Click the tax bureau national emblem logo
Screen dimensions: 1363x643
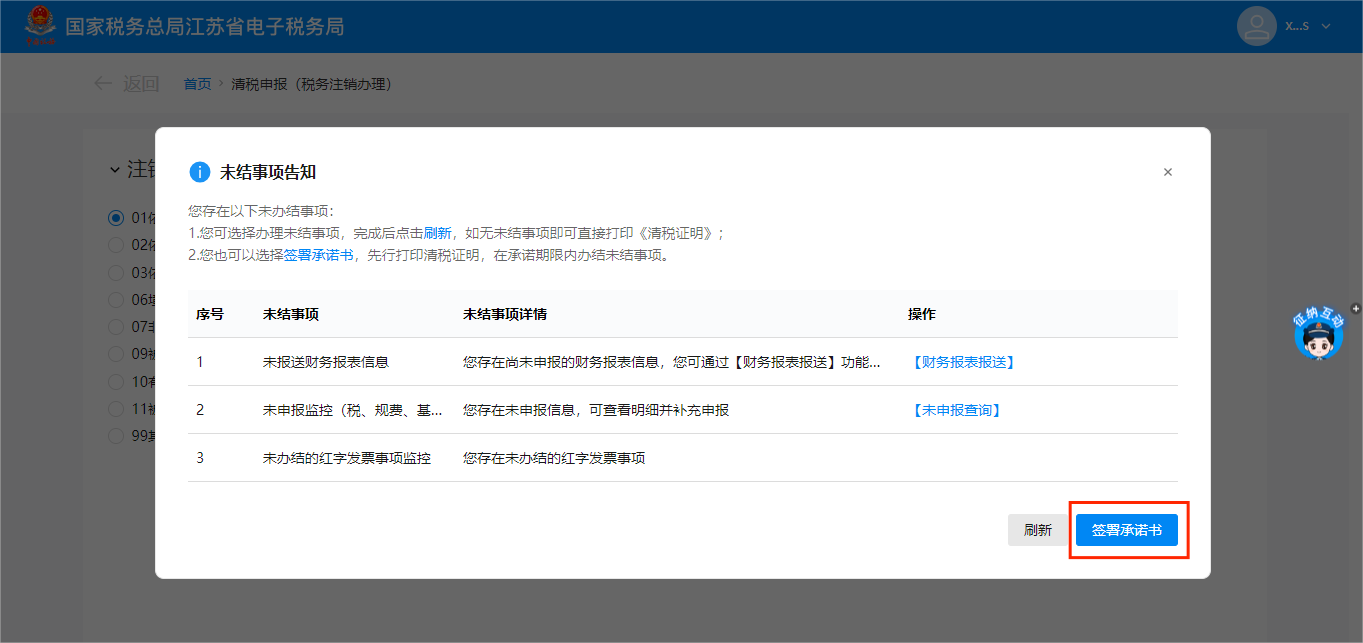[x=41, y=26]
